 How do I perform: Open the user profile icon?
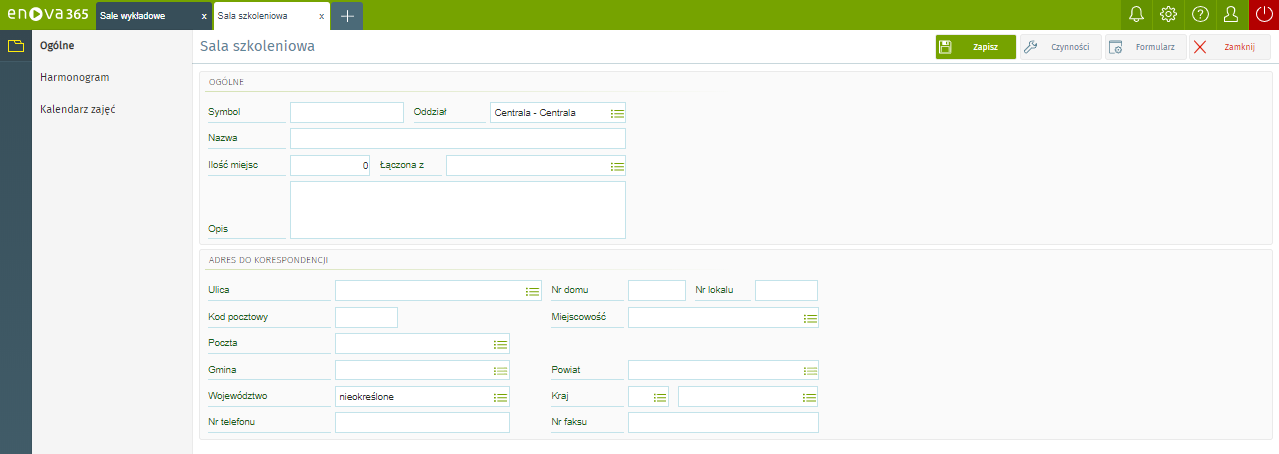click(x=1231, y=15)
